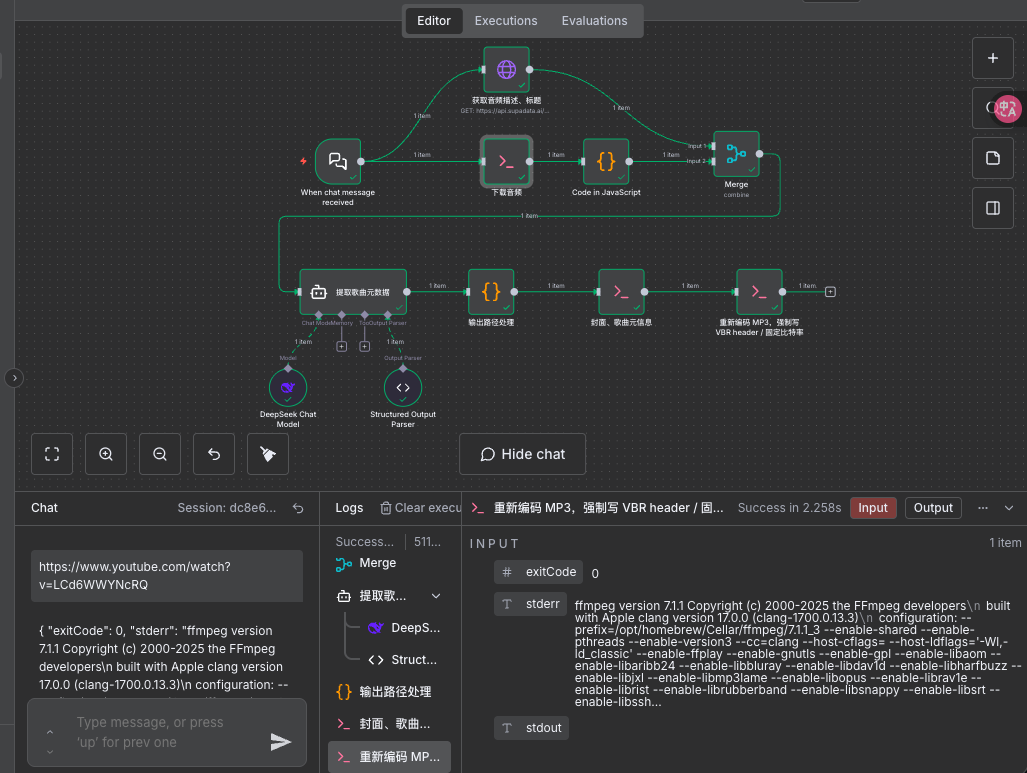Click the zoom in canvas button
Screen dimensions: 1027x773
(106, 454)
